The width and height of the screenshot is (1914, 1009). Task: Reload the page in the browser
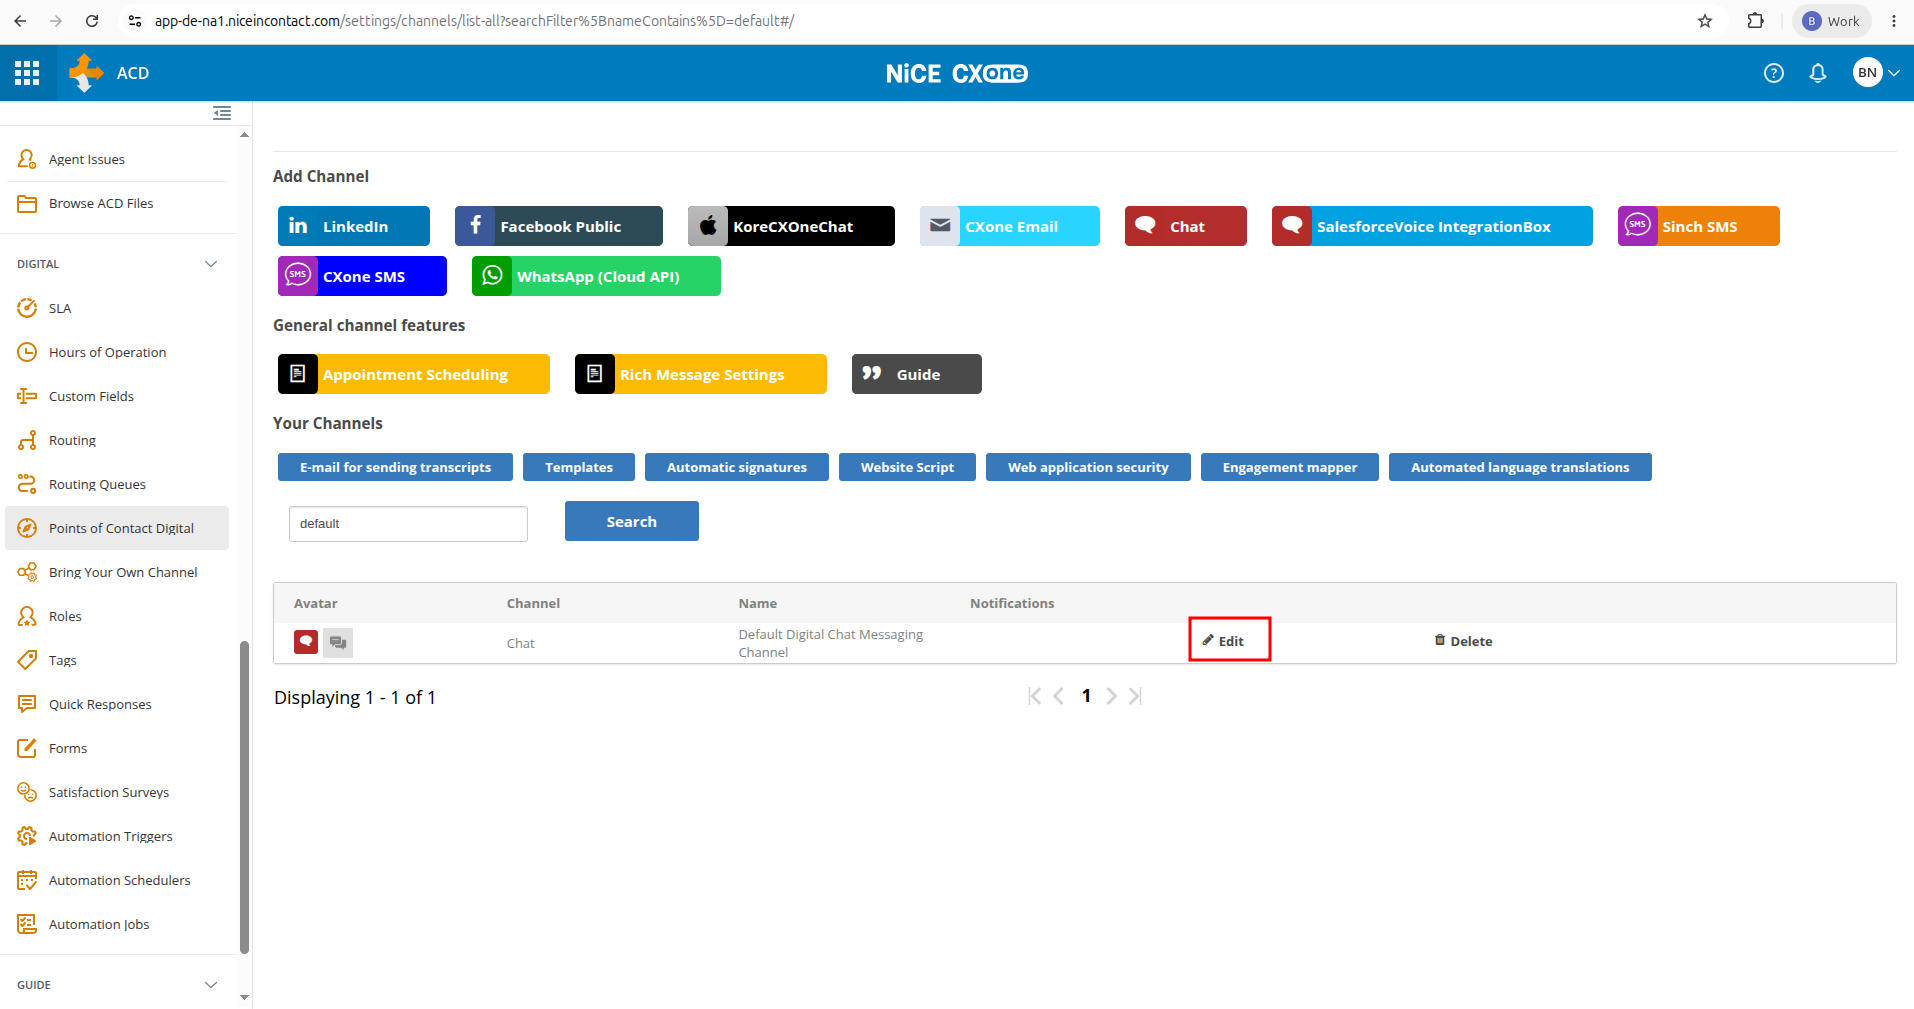(92, 21)
